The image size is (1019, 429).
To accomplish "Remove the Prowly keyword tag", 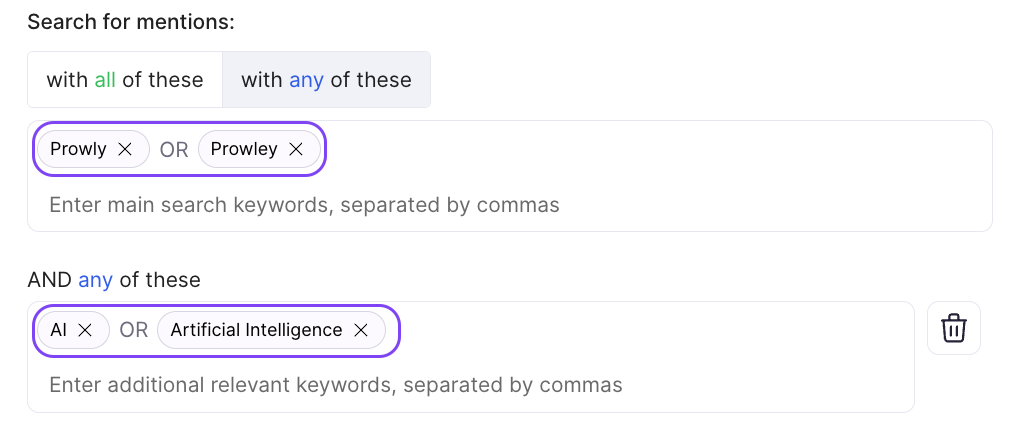I will pos(125,149).
